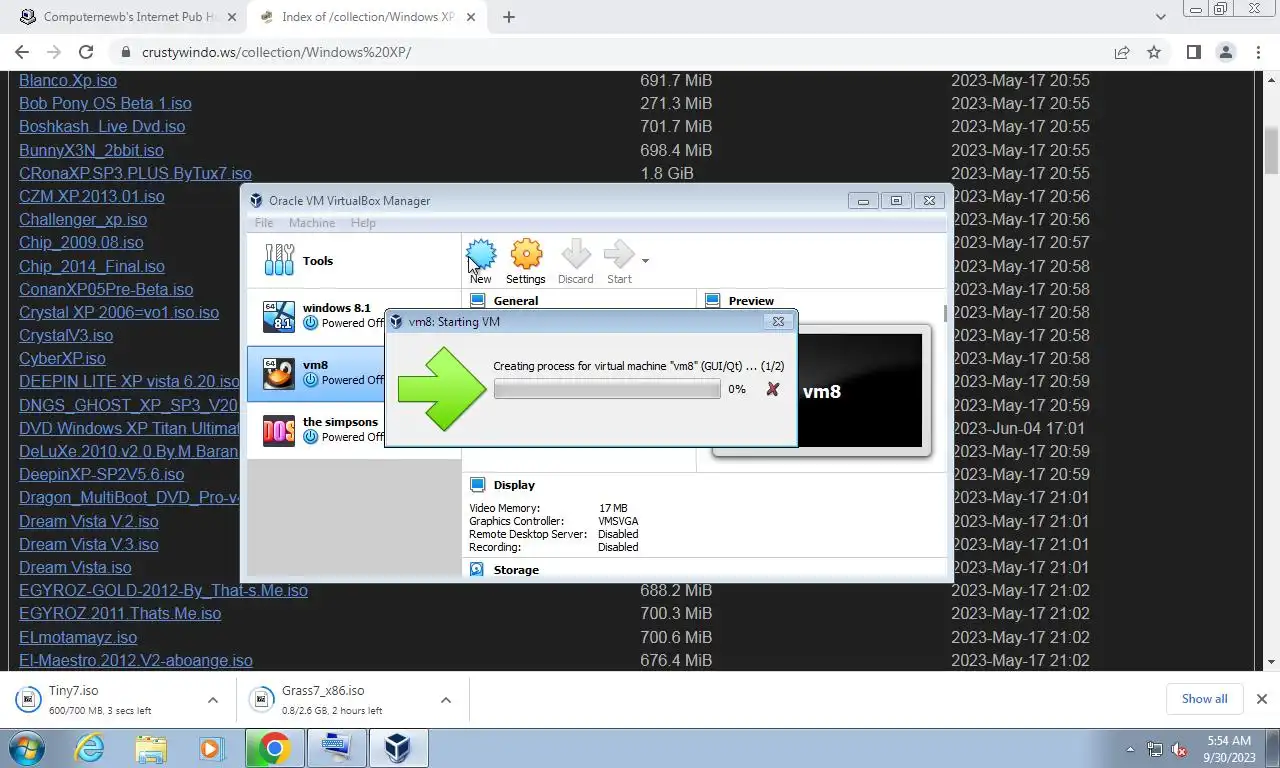This screenshot has height=768, width=1280.
Task: Open Chip_2009.08.iso link
Action: pyautogui.click(x=81, y=242)
